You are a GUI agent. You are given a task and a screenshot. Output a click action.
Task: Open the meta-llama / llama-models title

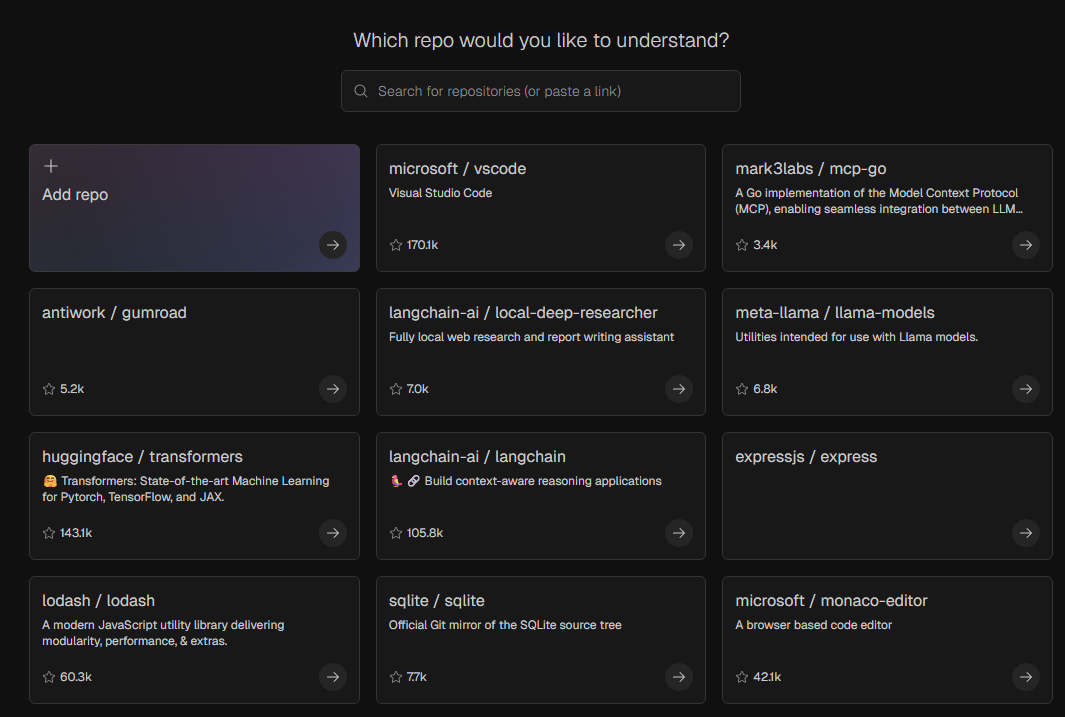(835, 312)
